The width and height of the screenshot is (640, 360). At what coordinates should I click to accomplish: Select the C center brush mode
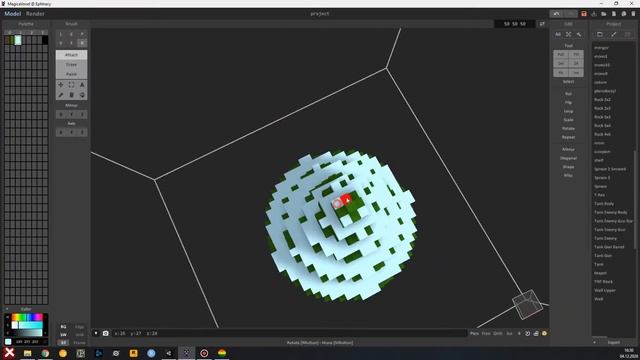click(71, 34)
